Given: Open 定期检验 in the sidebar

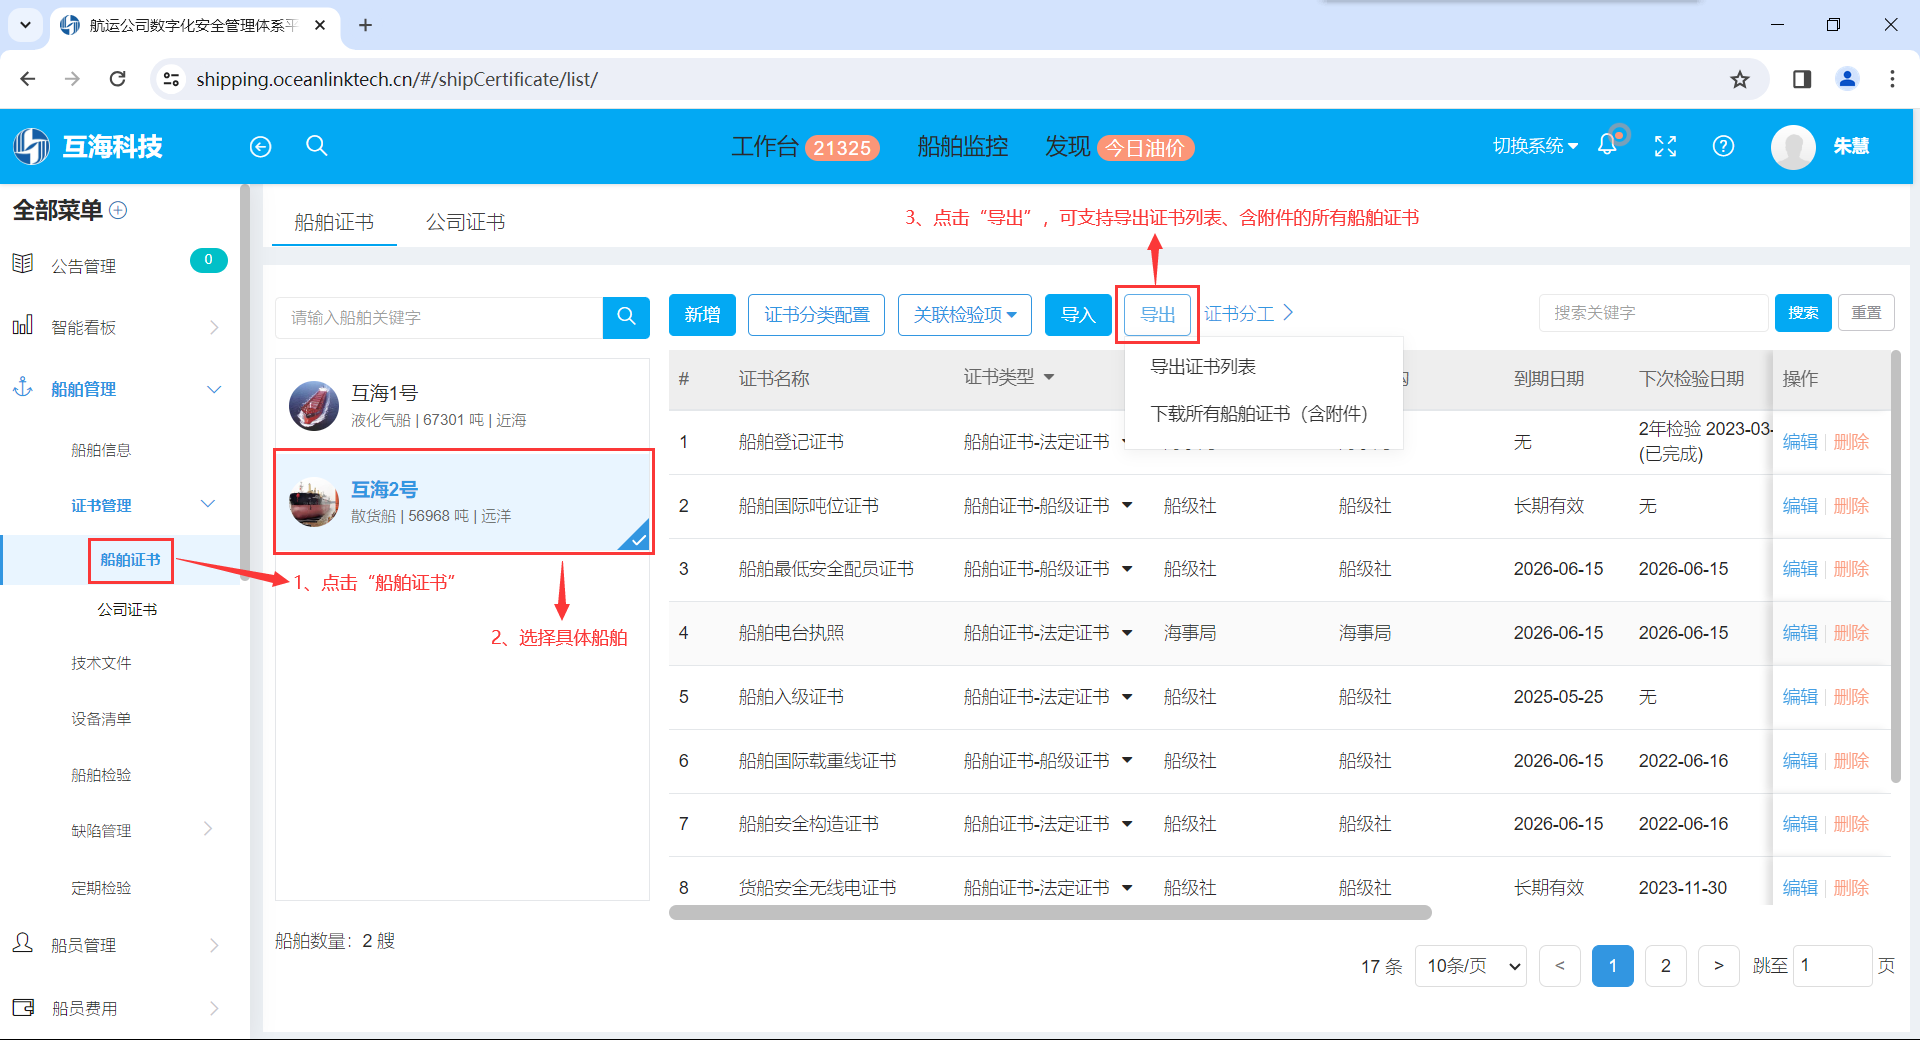Looking at the screenshot, I should coord(101,888).
